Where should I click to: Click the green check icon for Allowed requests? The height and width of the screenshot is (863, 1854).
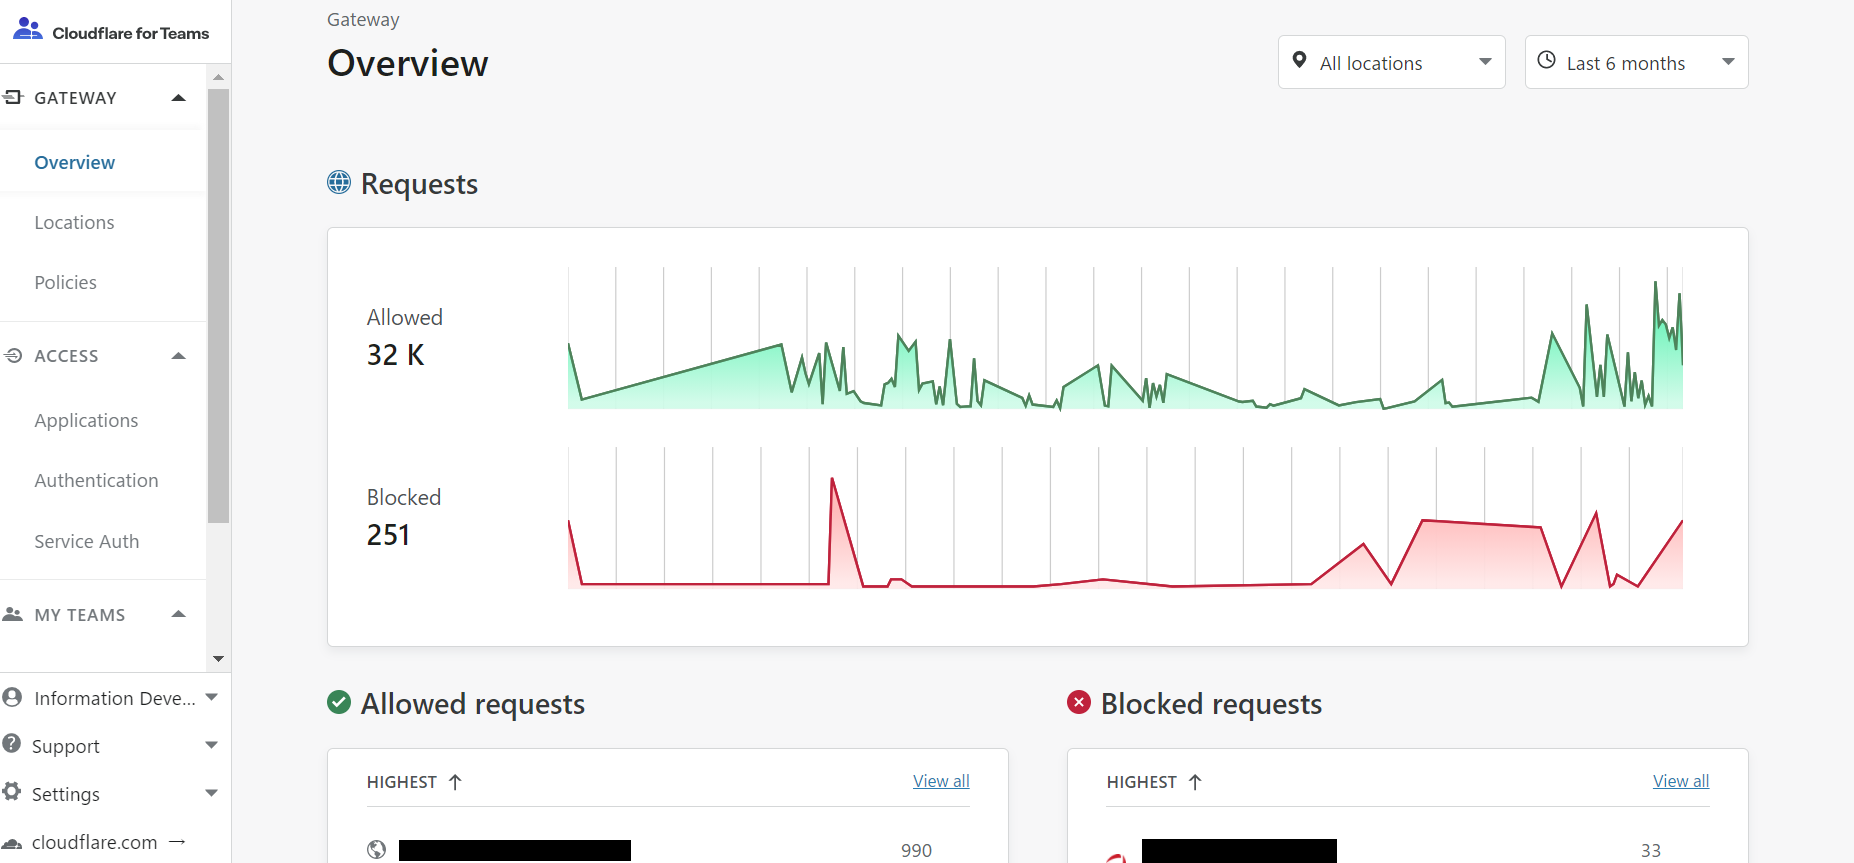pos(339,702)
